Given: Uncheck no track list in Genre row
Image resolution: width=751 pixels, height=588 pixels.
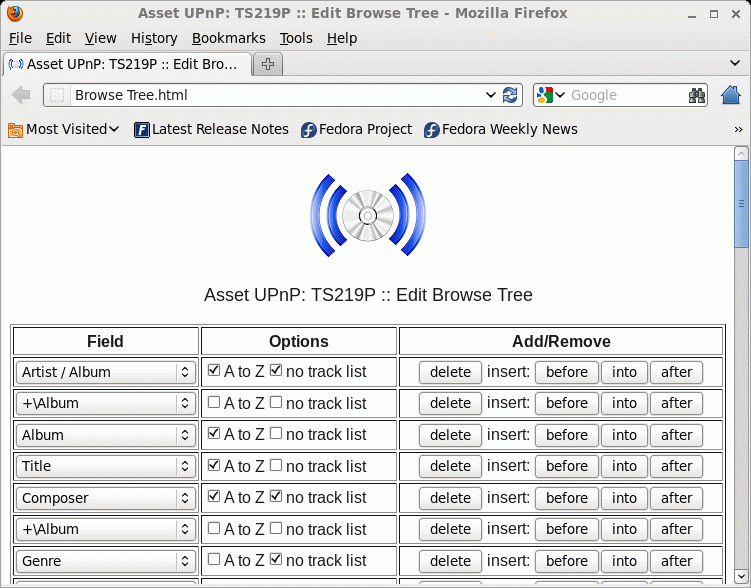Looking at the screenshot, I should pos(275,559).
